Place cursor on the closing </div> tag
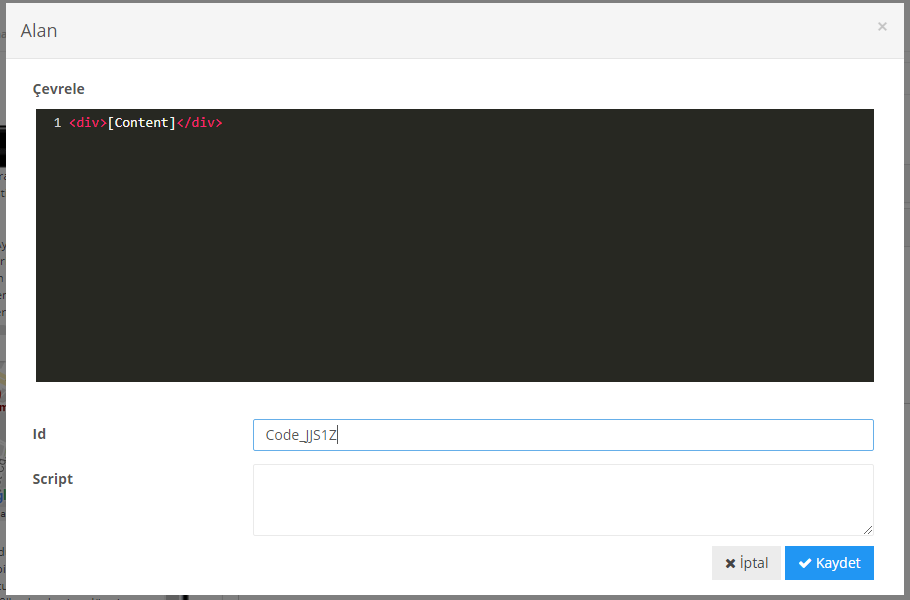The height and width of the screenshot is (600, 910). [199, 123]
